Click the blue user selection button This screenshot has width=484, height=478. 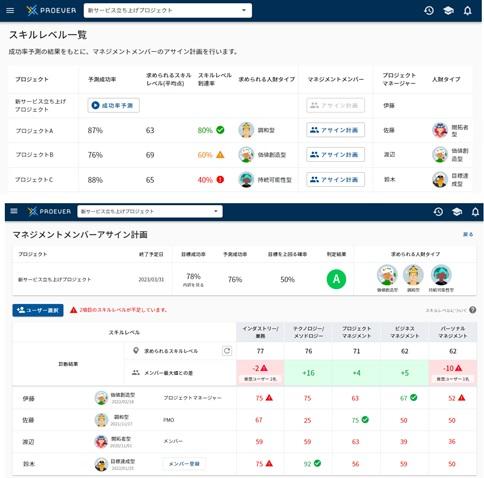(x=38, y=310)
